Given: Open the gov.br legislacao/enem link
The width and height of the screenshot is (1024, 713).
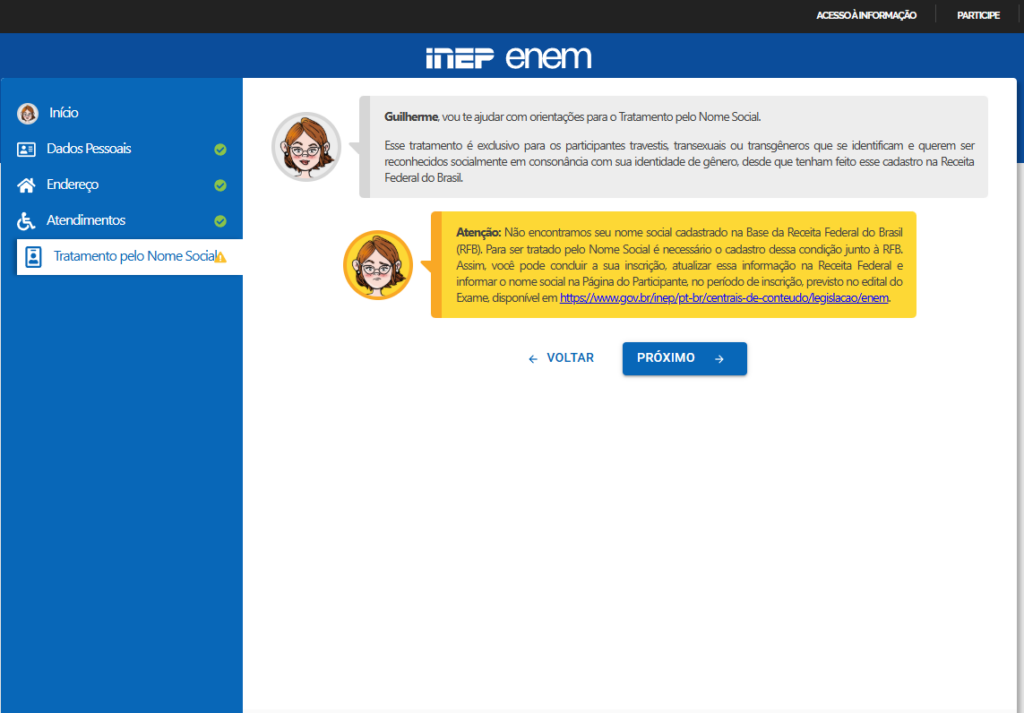Looking at the screenshot, I should 724,298.
